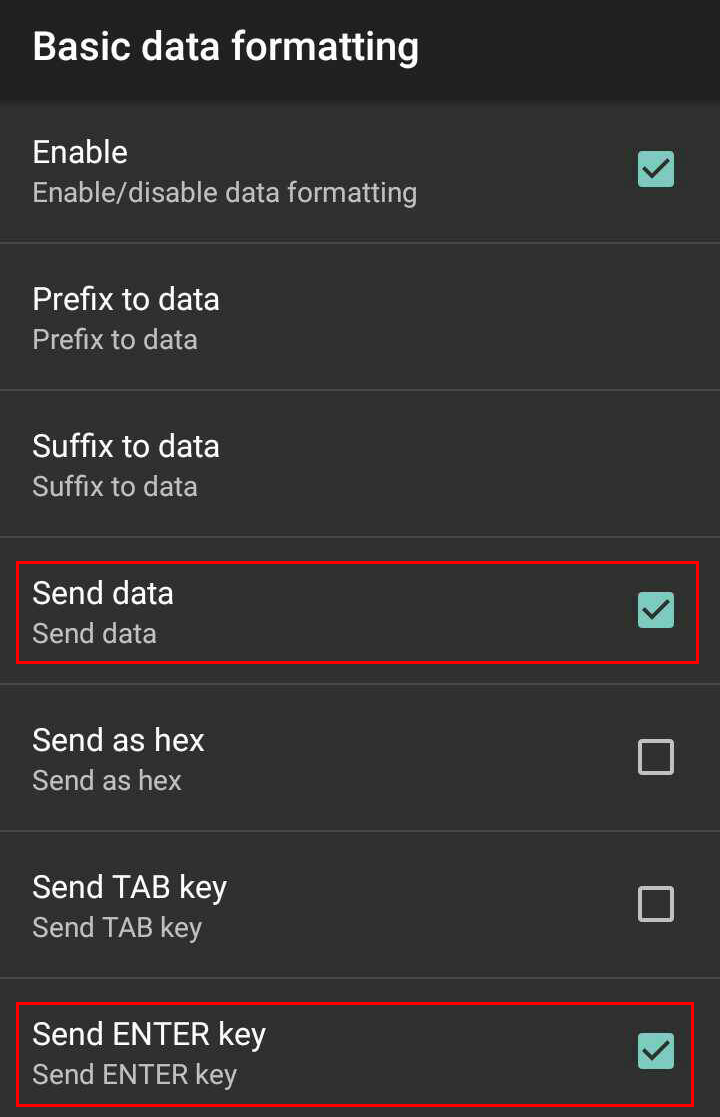Tap the Enable/disable data formatting description

(224, 192)
